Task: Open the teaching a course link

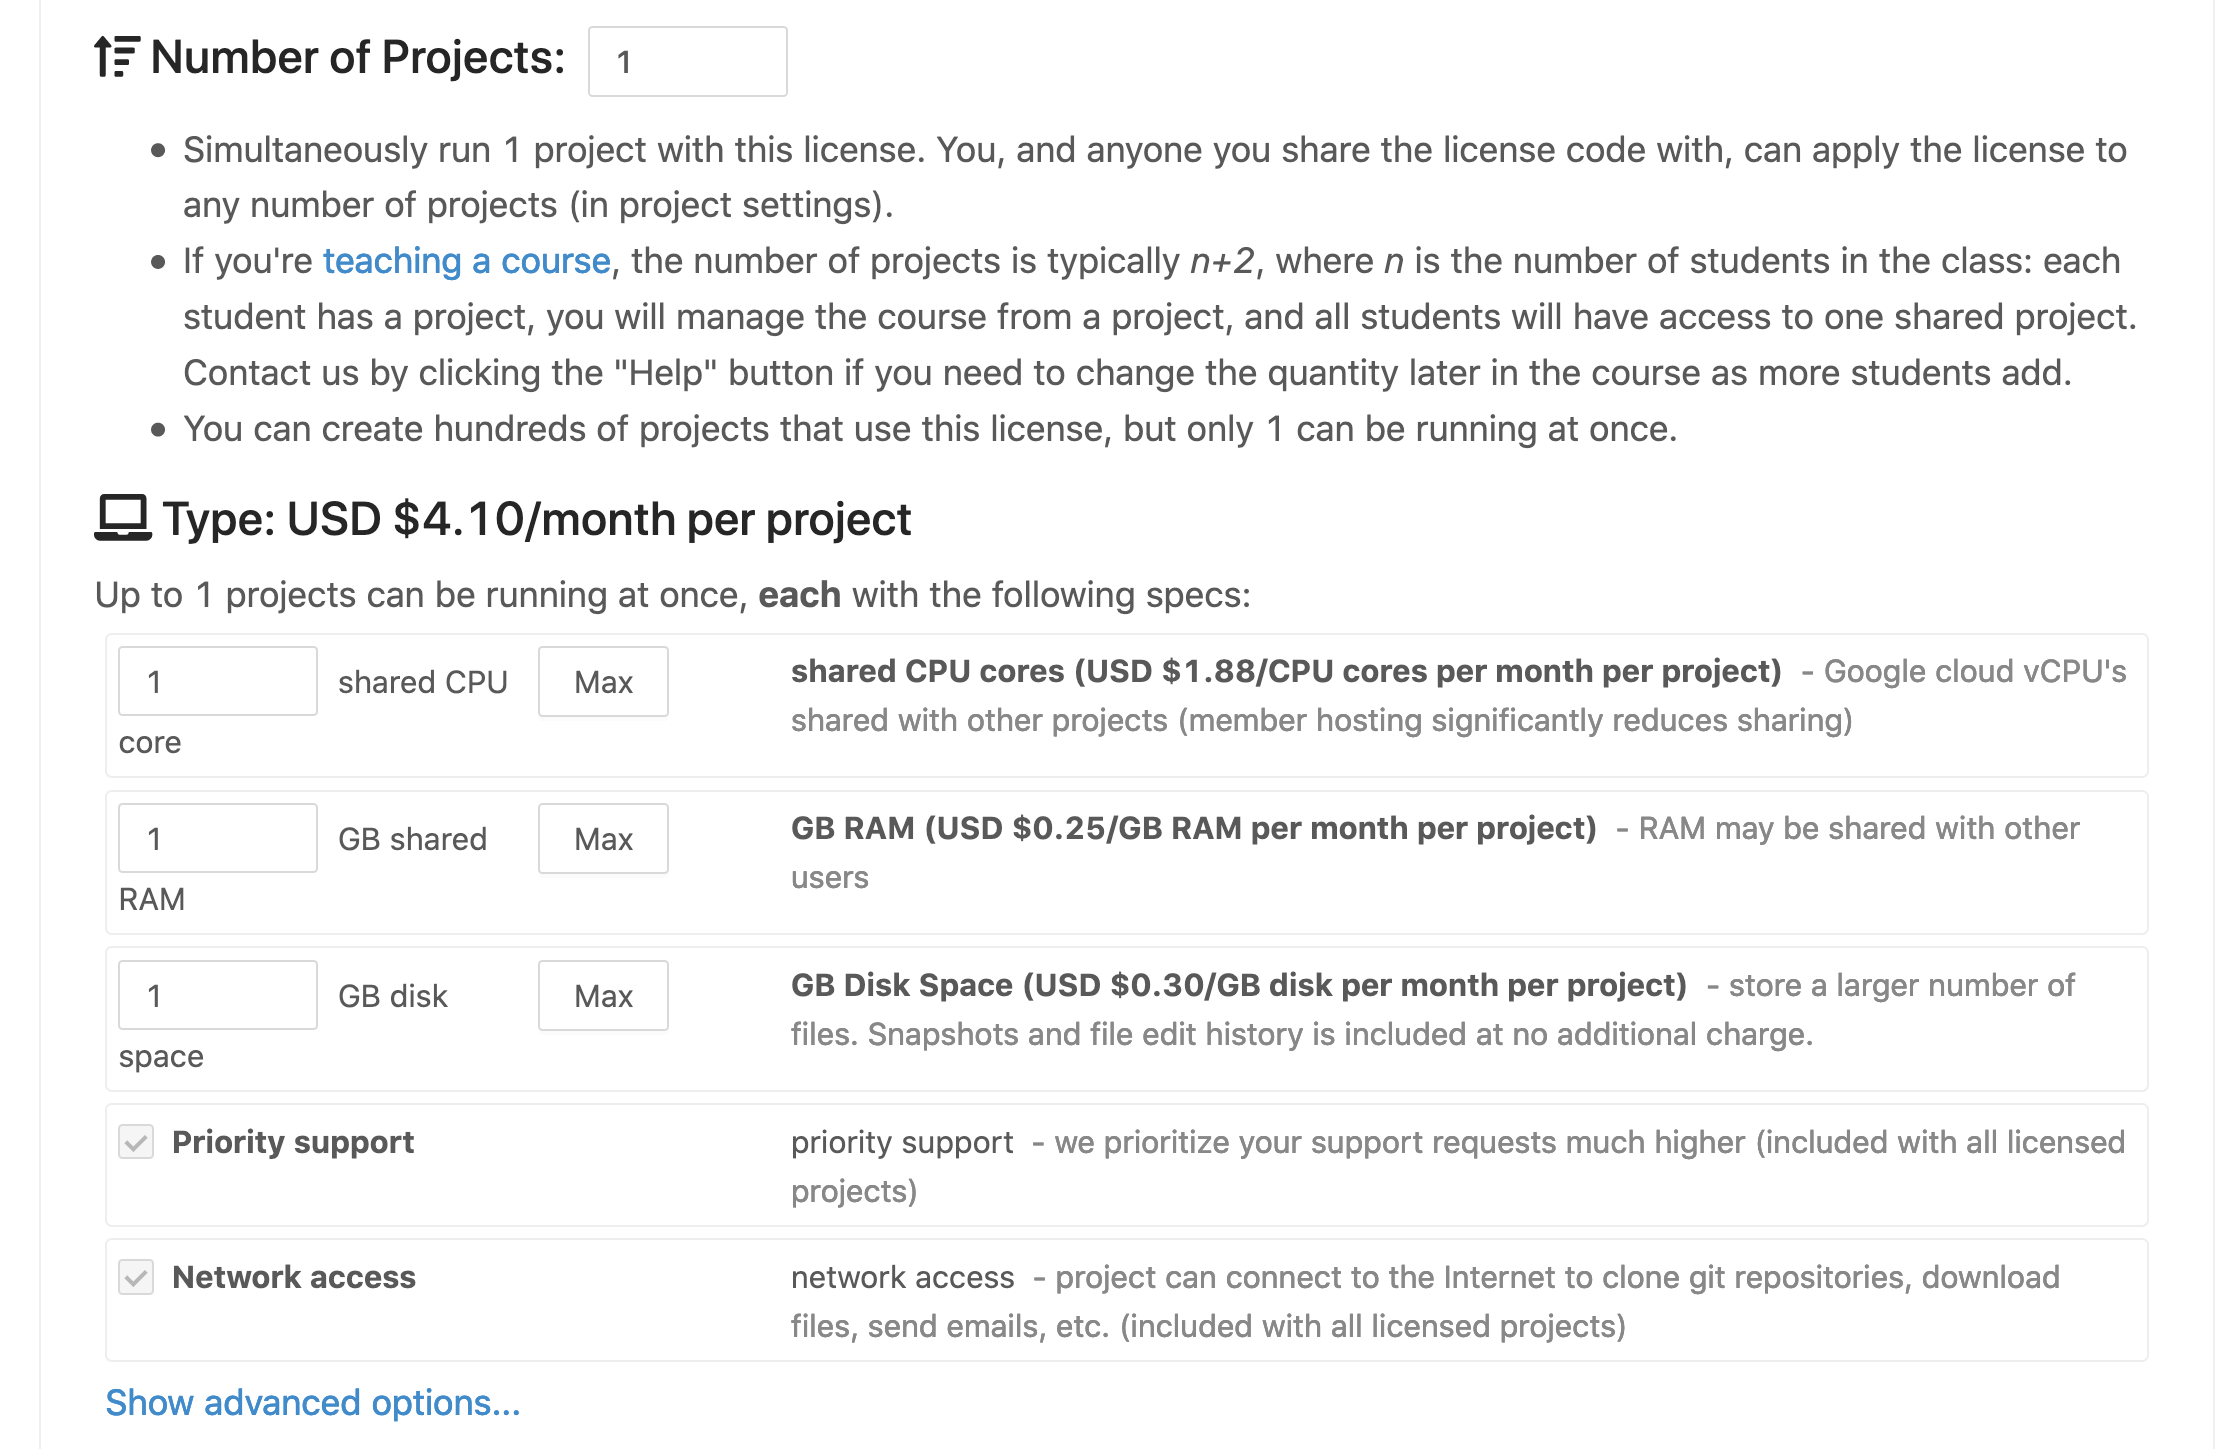Action: point(466,261)
